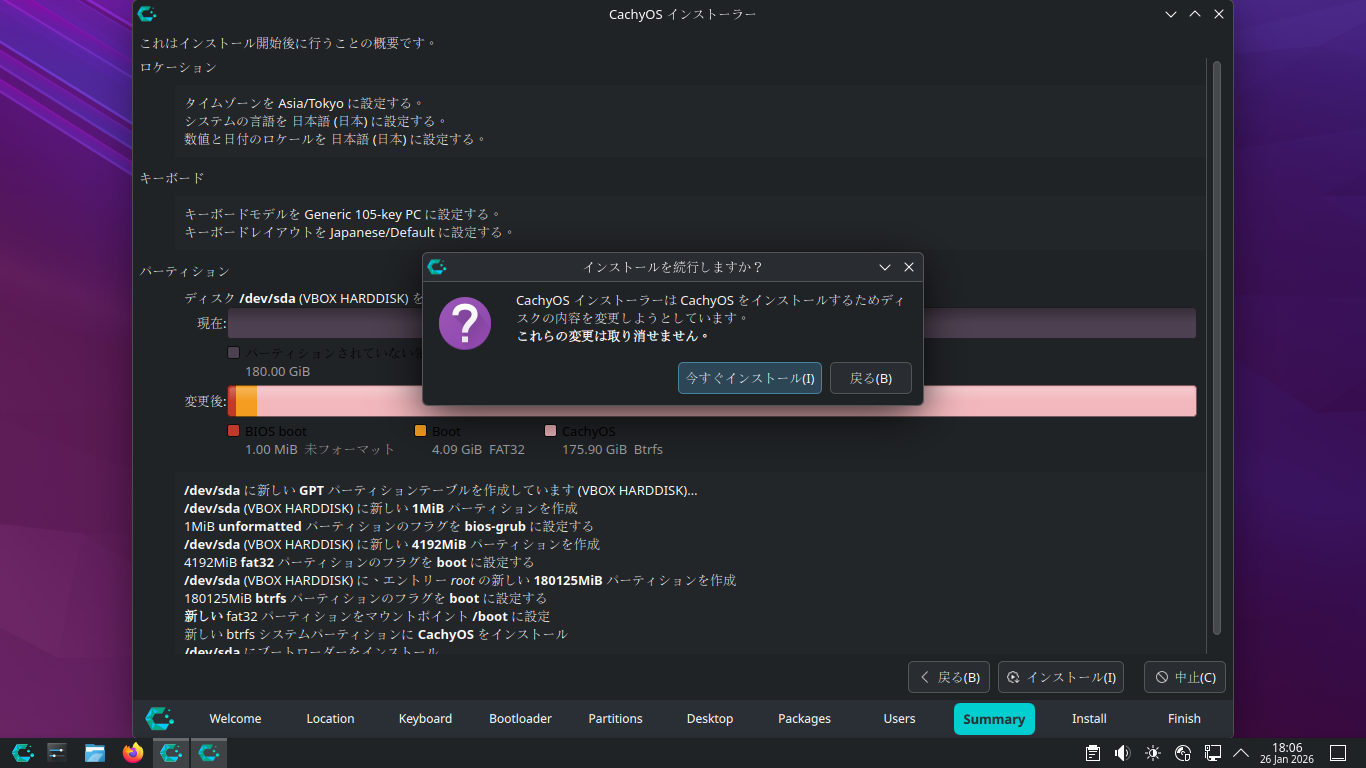Open the Keyboard step
The width and height of the screenshot is (1366, 768).
coord(425,719)
